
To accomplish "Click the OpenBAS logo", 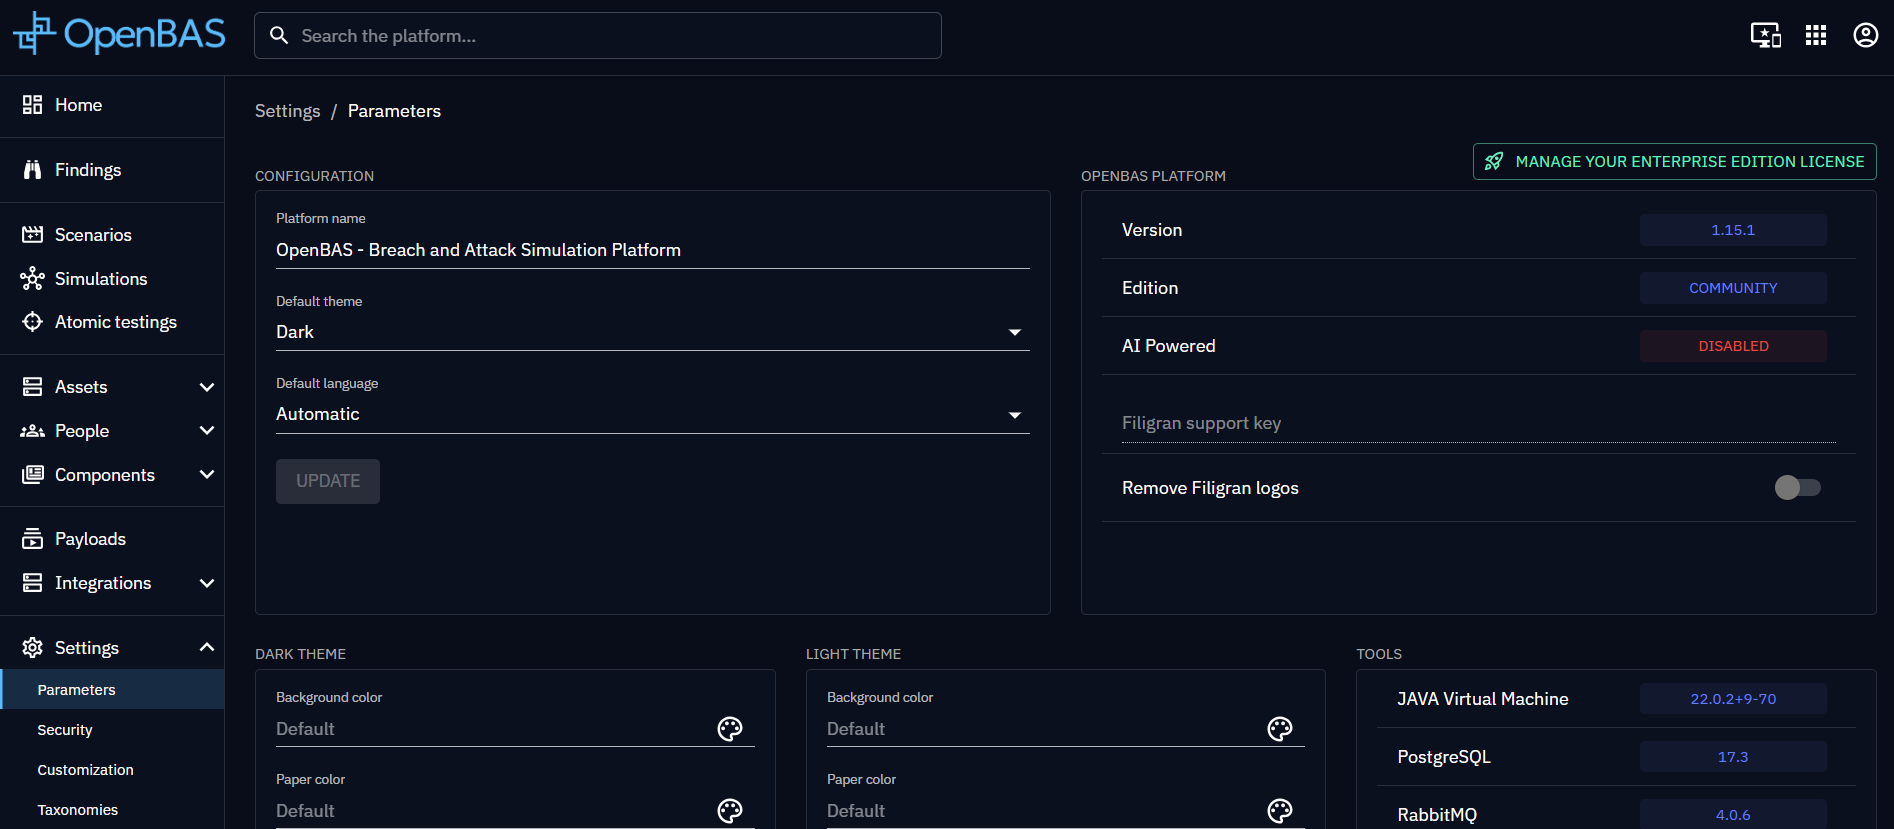I will [119, 35].
